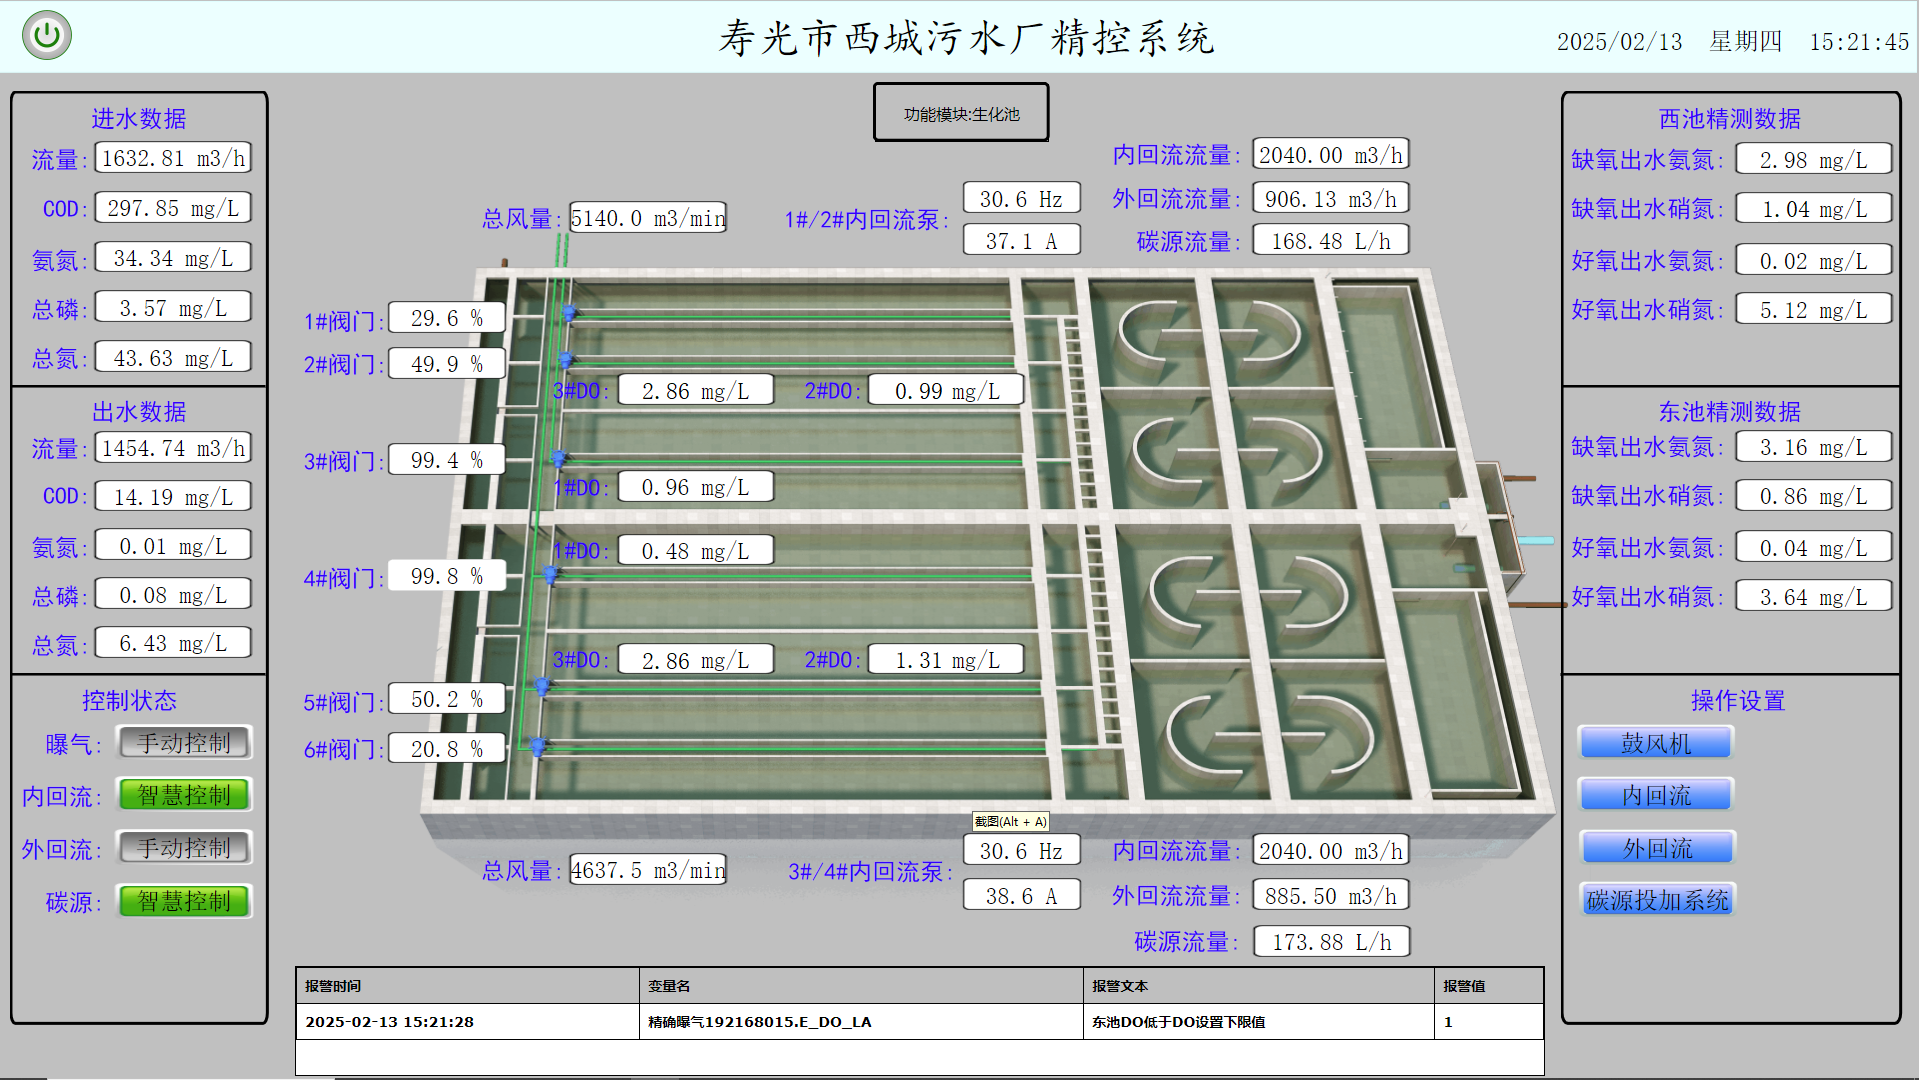The width and height of the screenshot is (1919, 1080).
Task: Select the 2#阀门 valve icon on pipeline
Action: 565,360
